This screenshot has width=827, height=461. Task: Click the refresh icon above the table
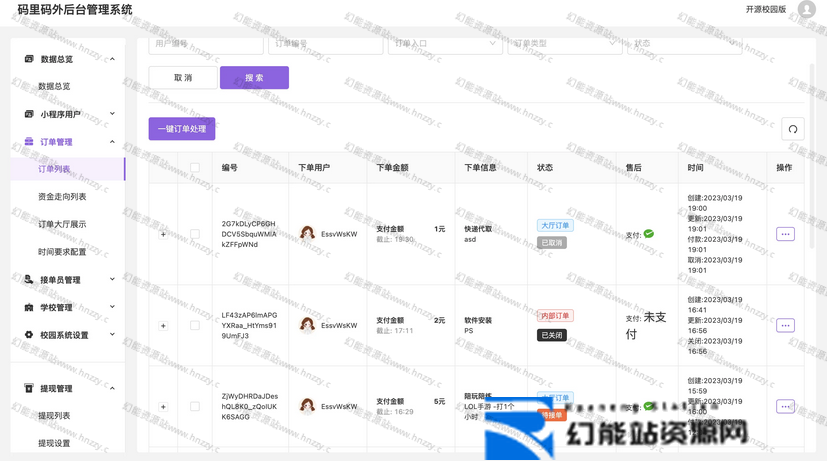[792, 129]
